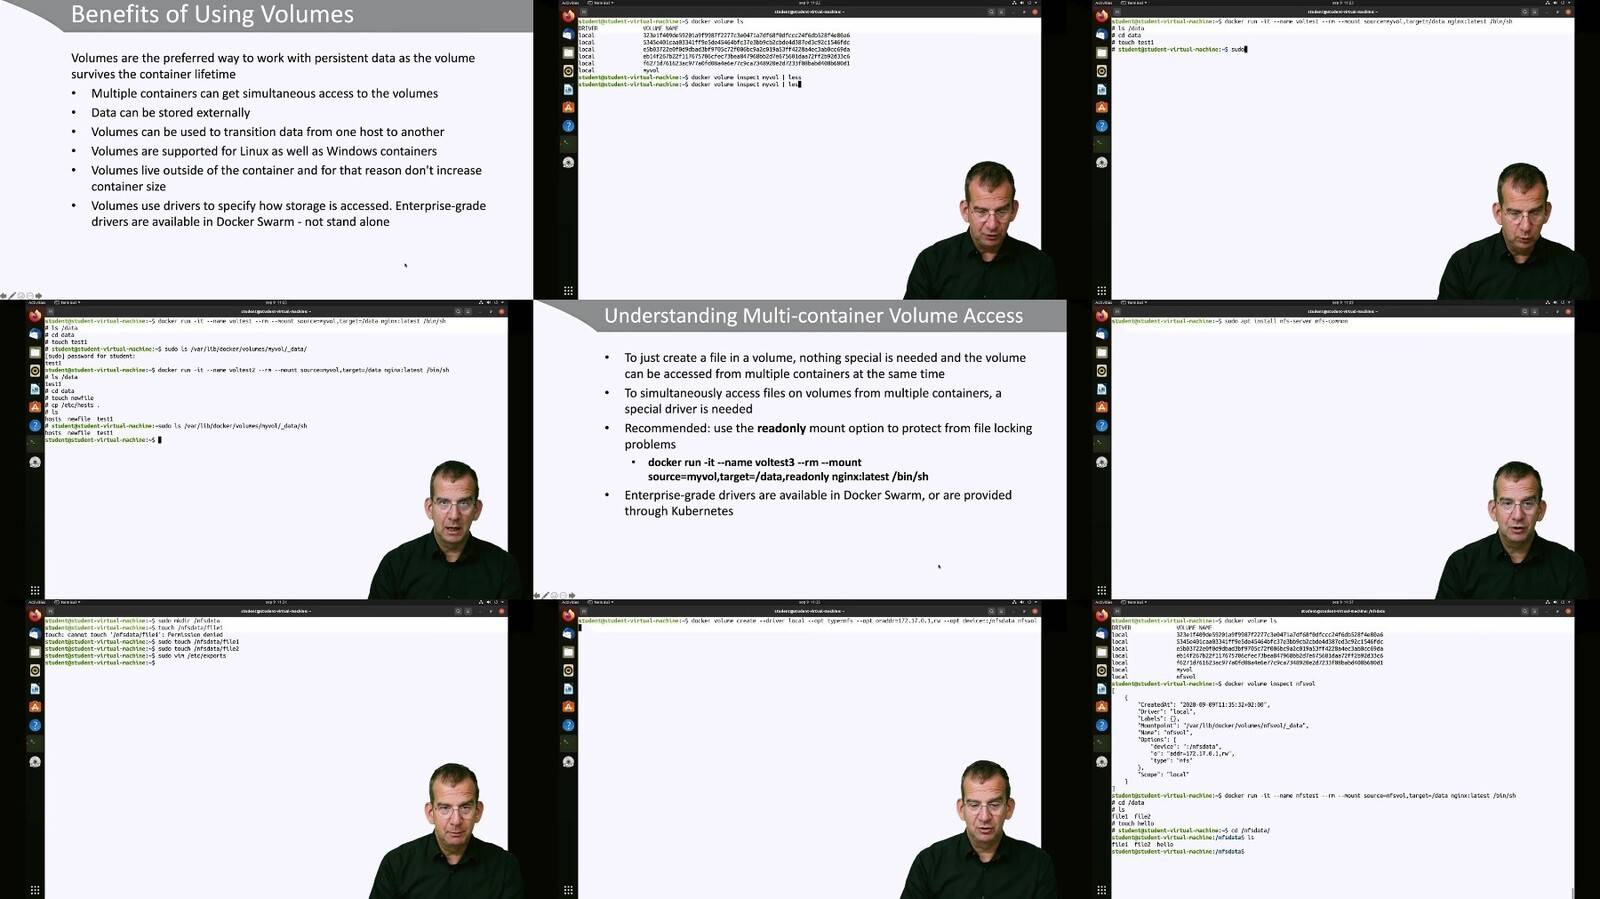Select the 'Benefits of Using Volumes' slide thumbnail
This screenshot has height=899, width=1600.
(x=266, y=149)
